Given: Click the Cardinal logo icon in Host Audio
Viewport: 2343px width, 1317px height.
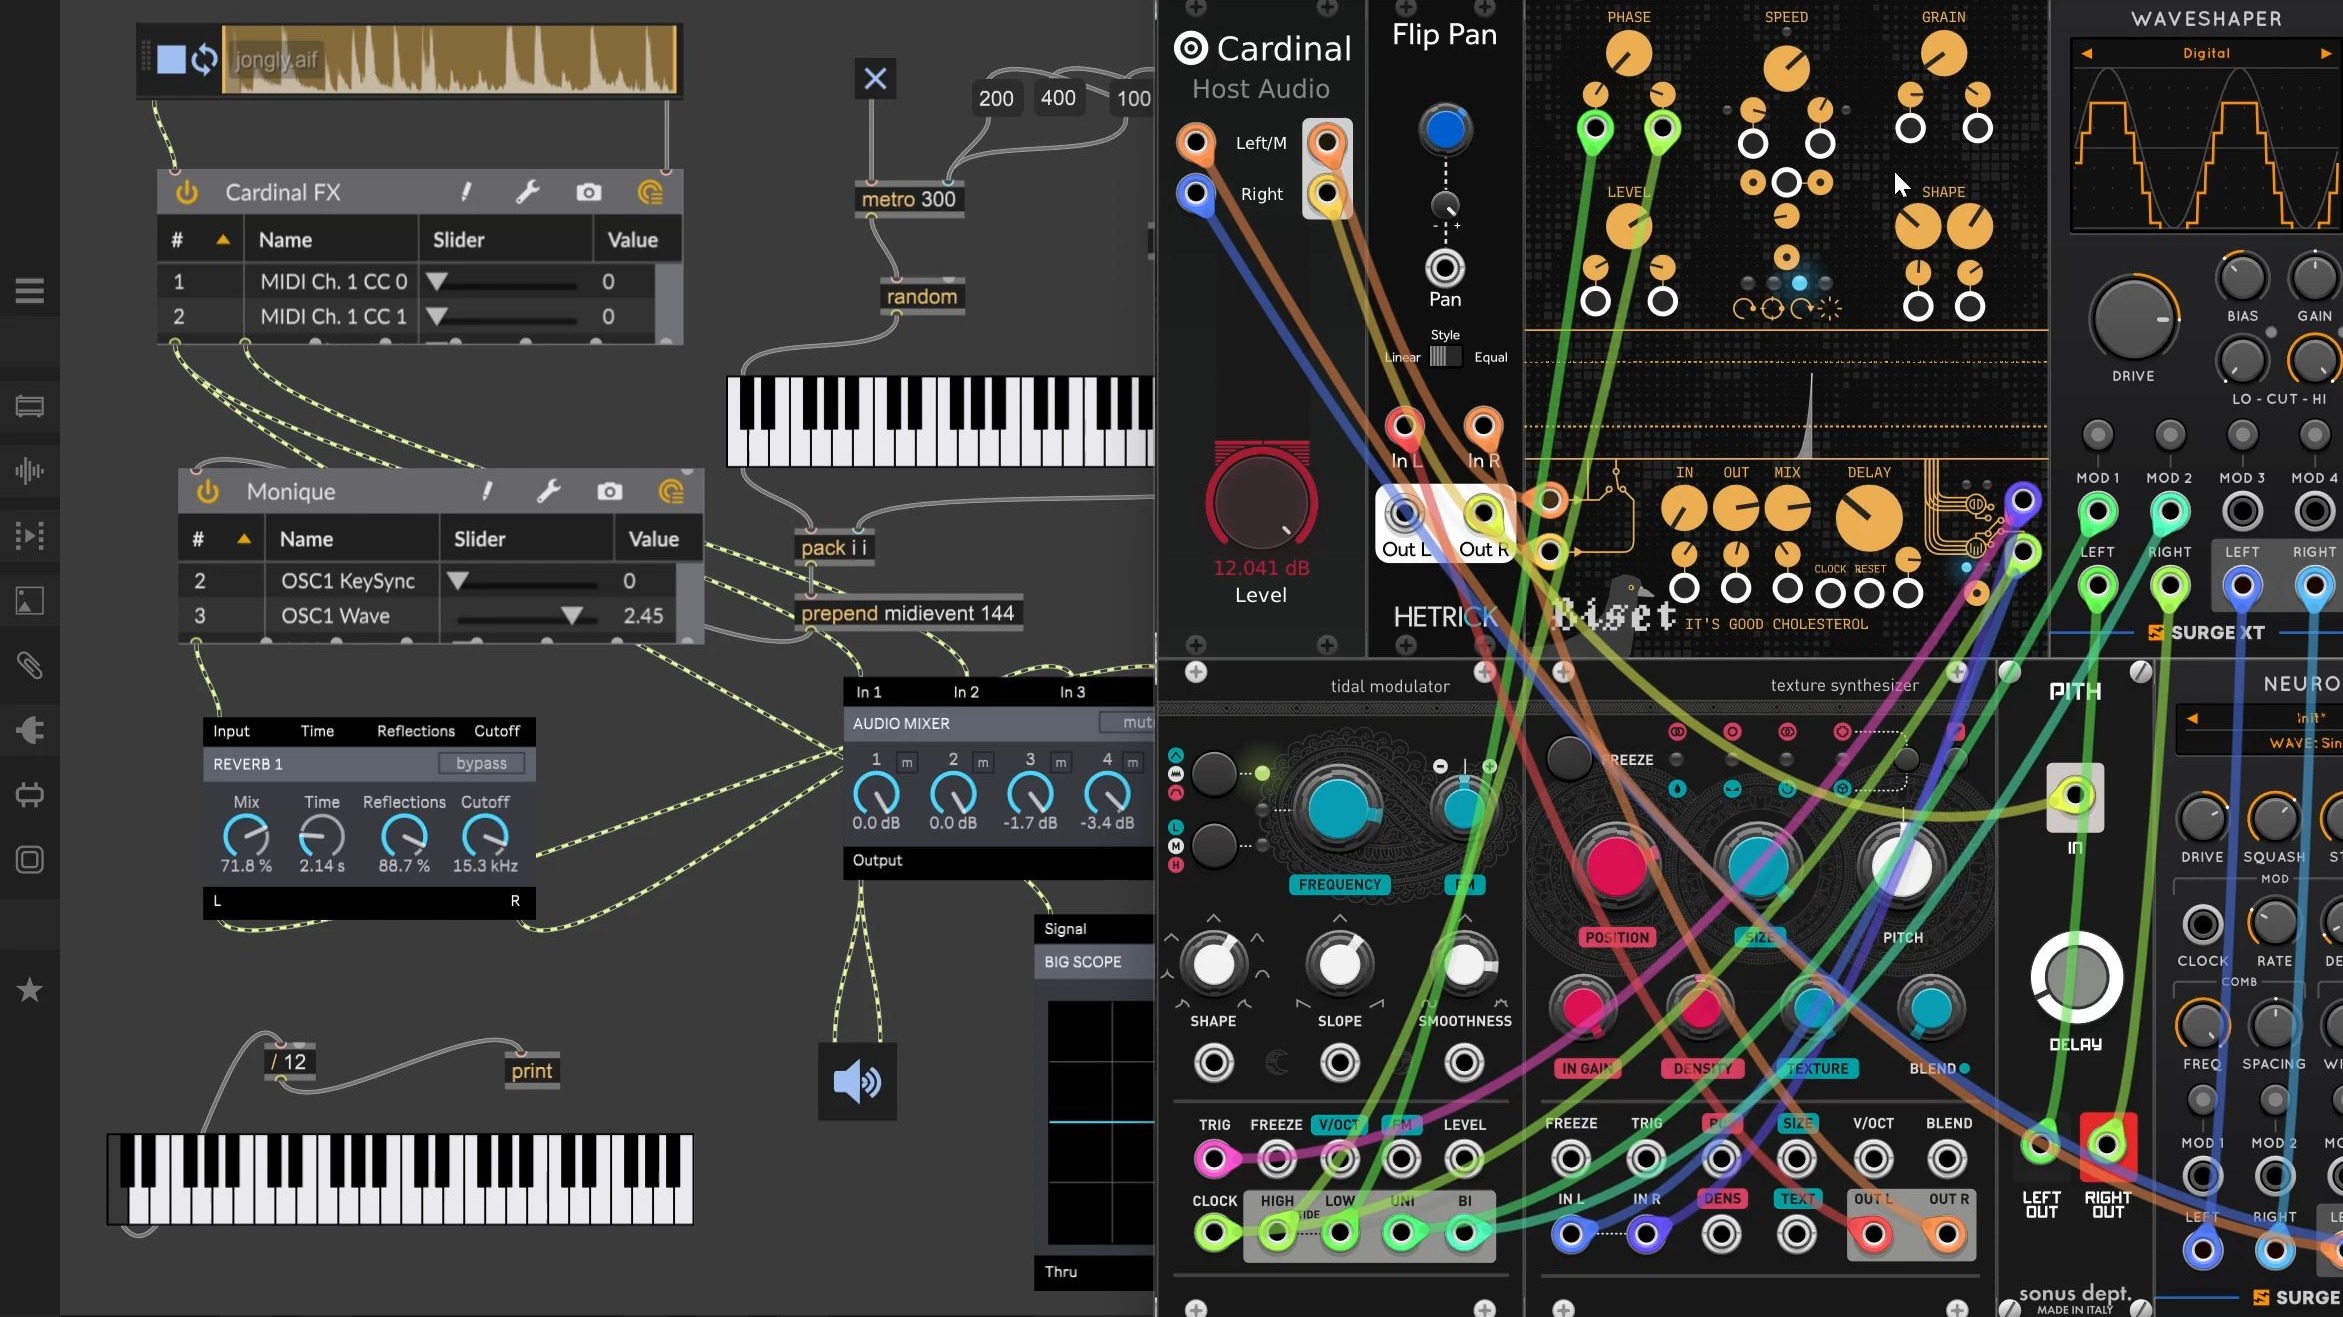Looking at the screenshot, I should (x=1191, y=48).
